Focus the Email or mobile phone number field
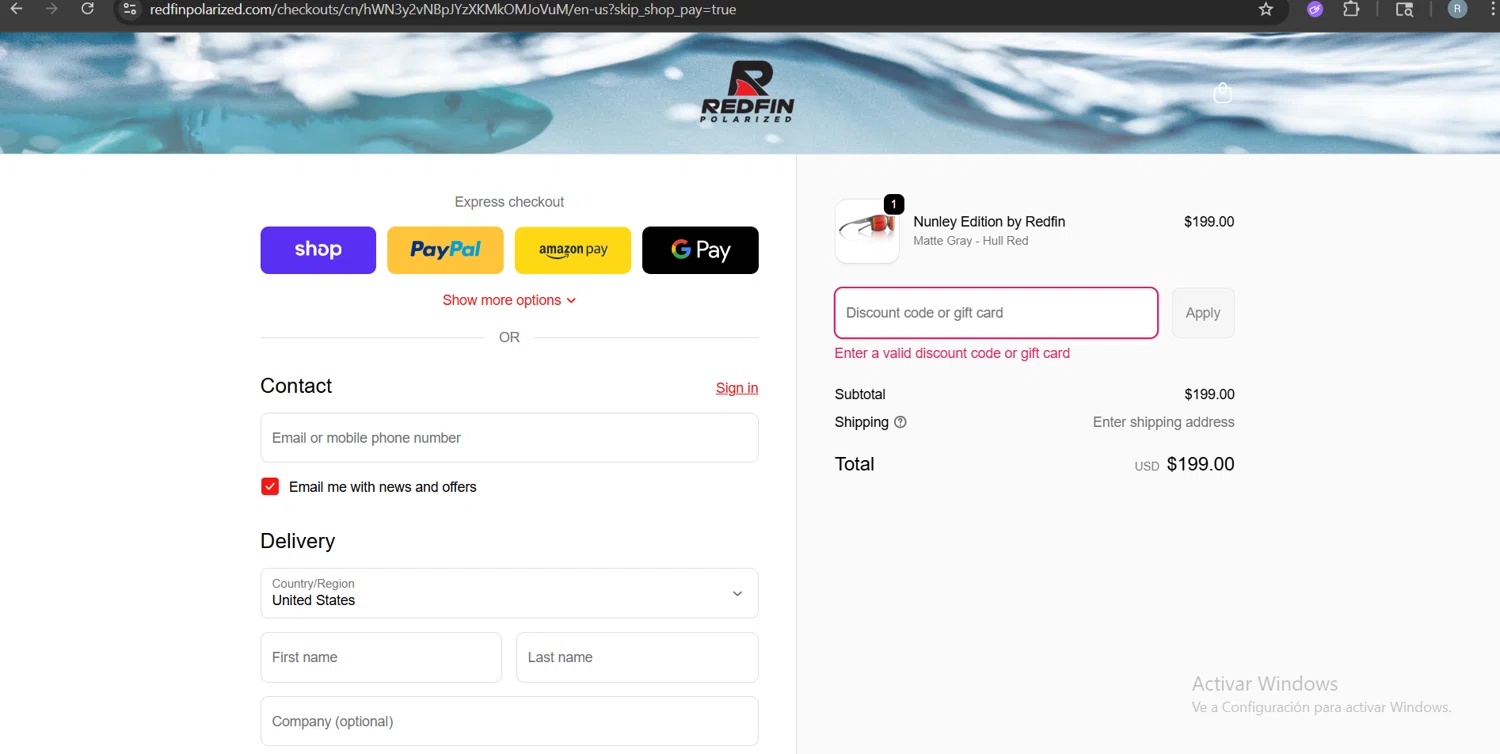This screenshot has height=754, width=1500. click(x=509, y=438)
